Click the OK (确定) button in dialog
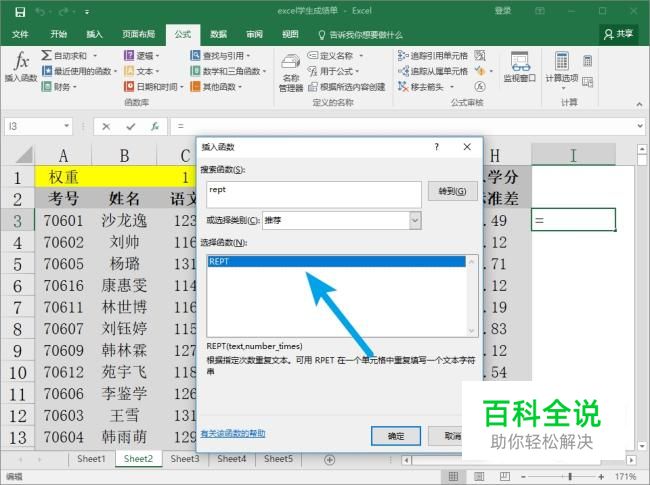Screen dimensions: 650x485 [x=396, y=436]
